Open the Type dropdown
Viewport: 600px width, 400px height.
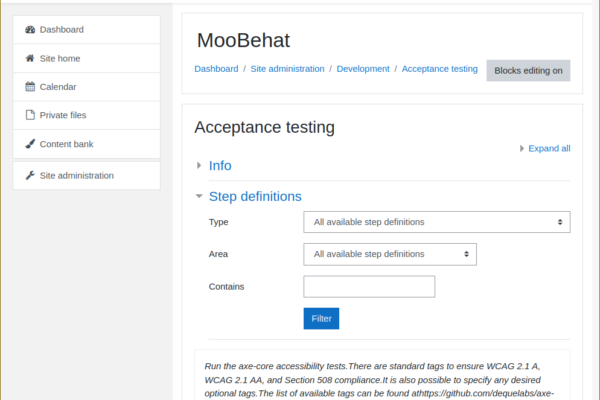pos(437,222)
